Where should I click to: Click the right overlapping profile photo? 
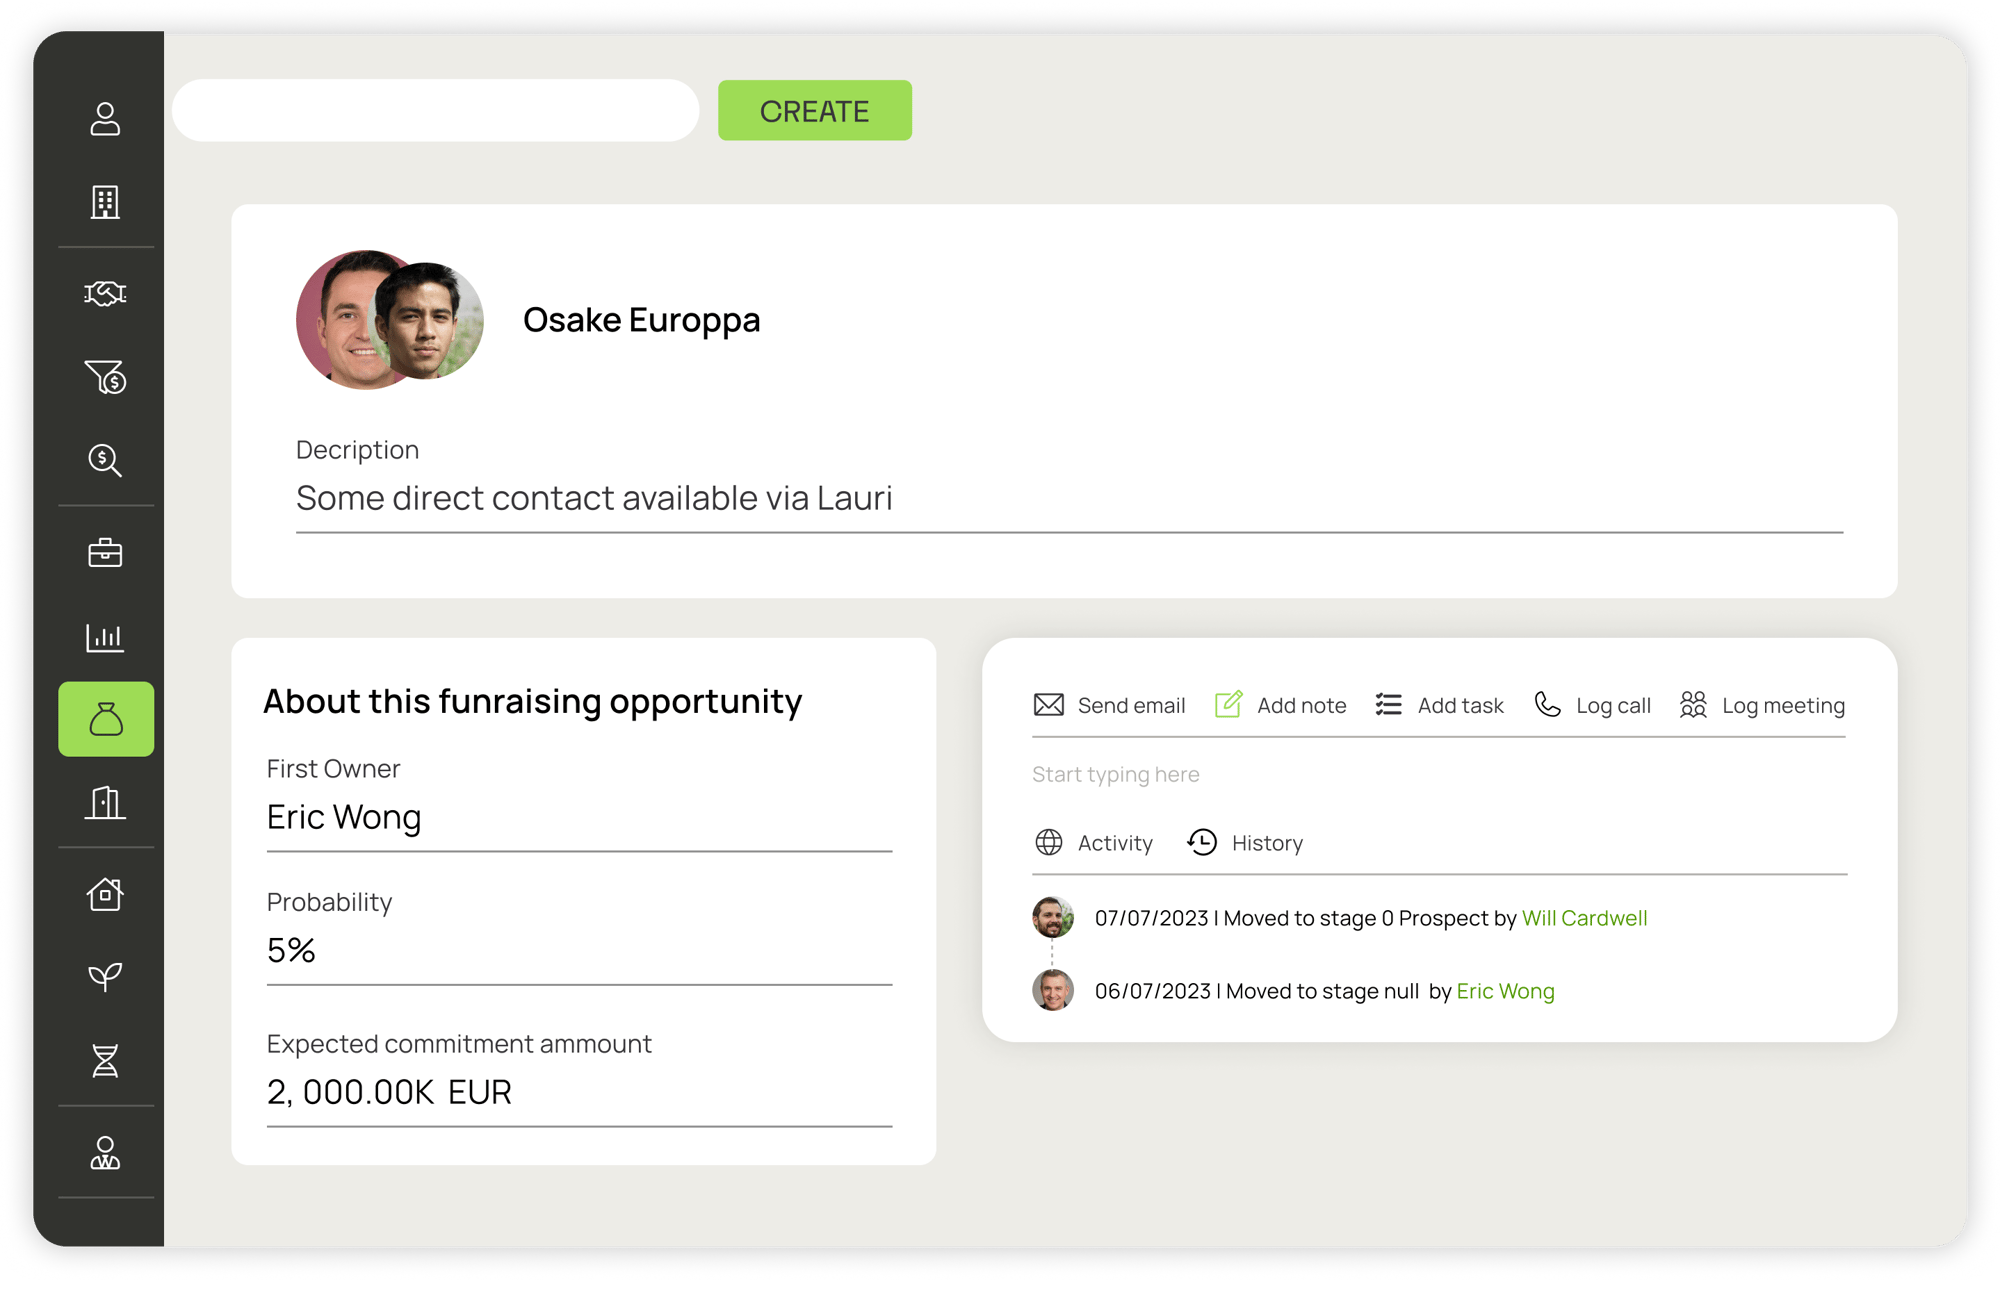(426, 320)
